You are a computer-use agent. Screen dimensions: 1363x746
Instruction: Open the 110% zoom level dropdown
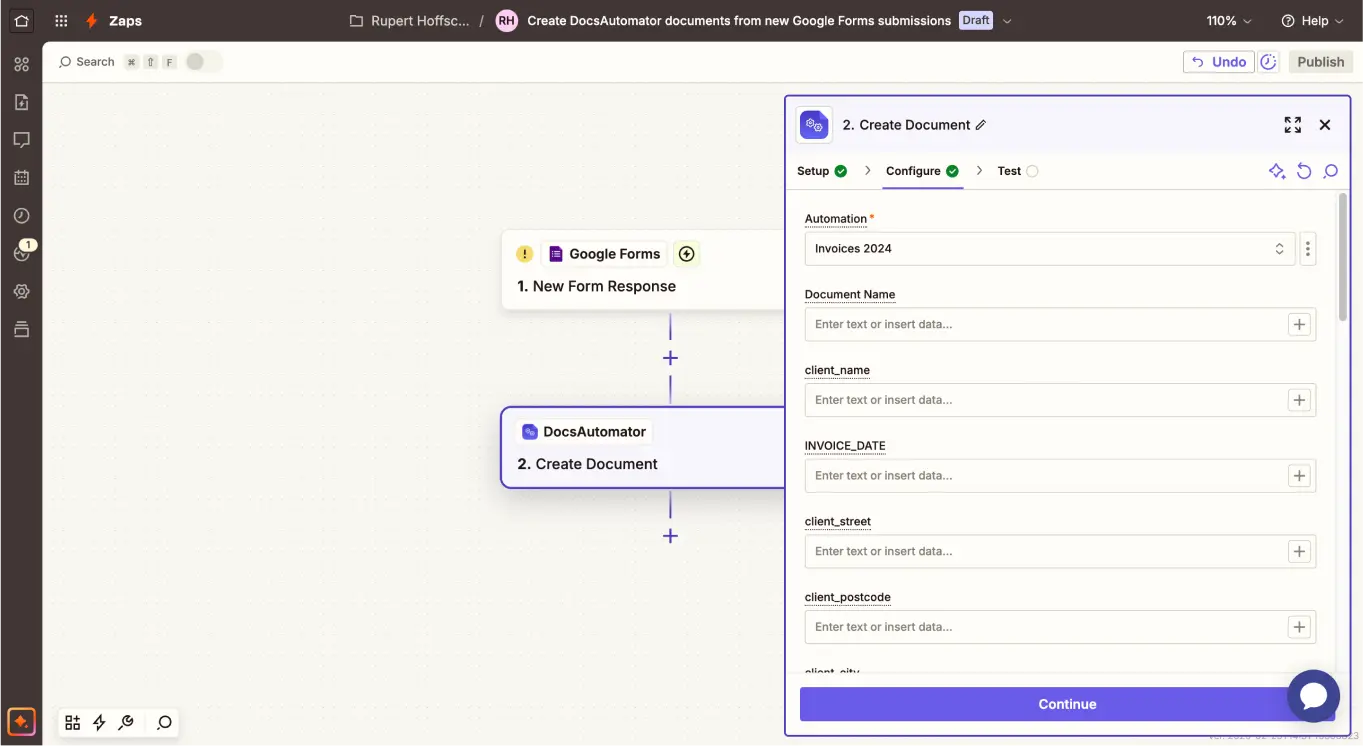point(1230,20)
